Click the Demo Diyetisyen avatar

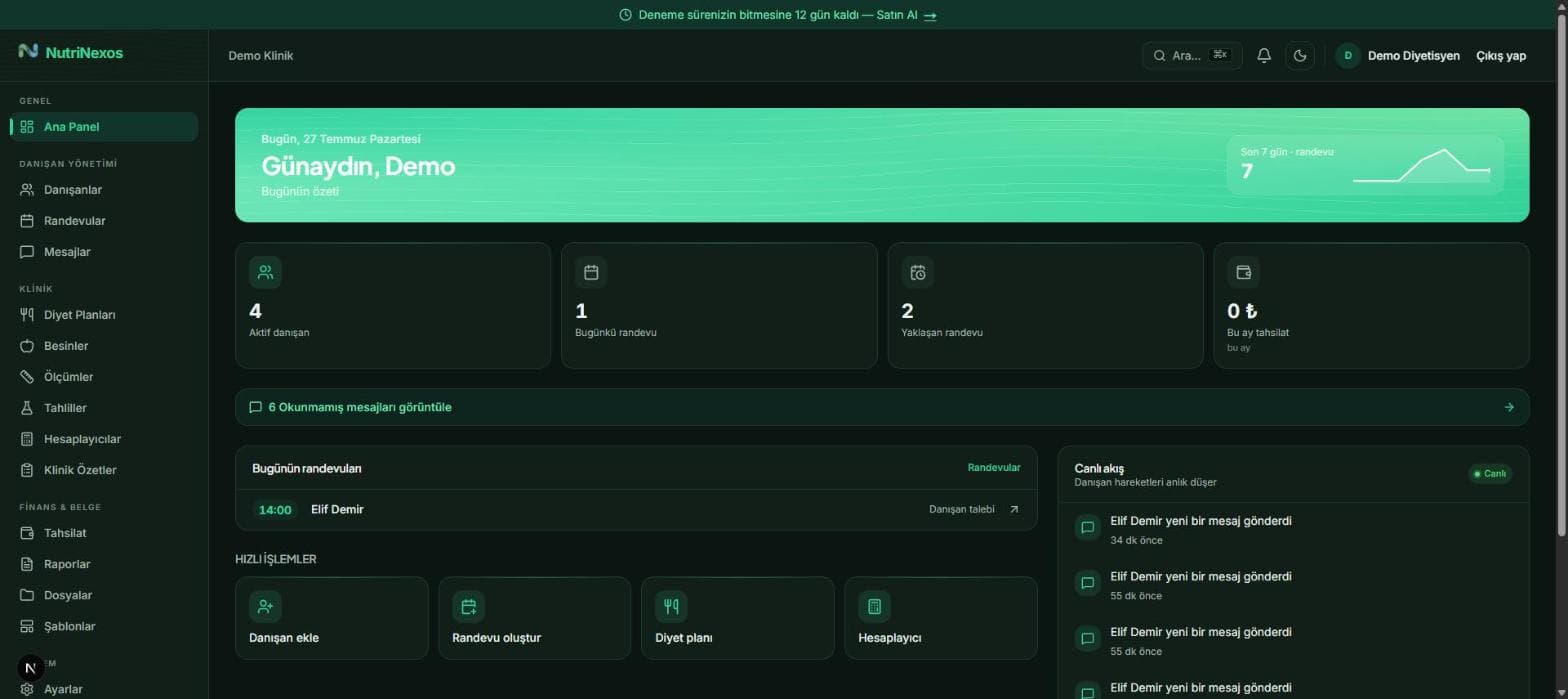coord(1347,56)
